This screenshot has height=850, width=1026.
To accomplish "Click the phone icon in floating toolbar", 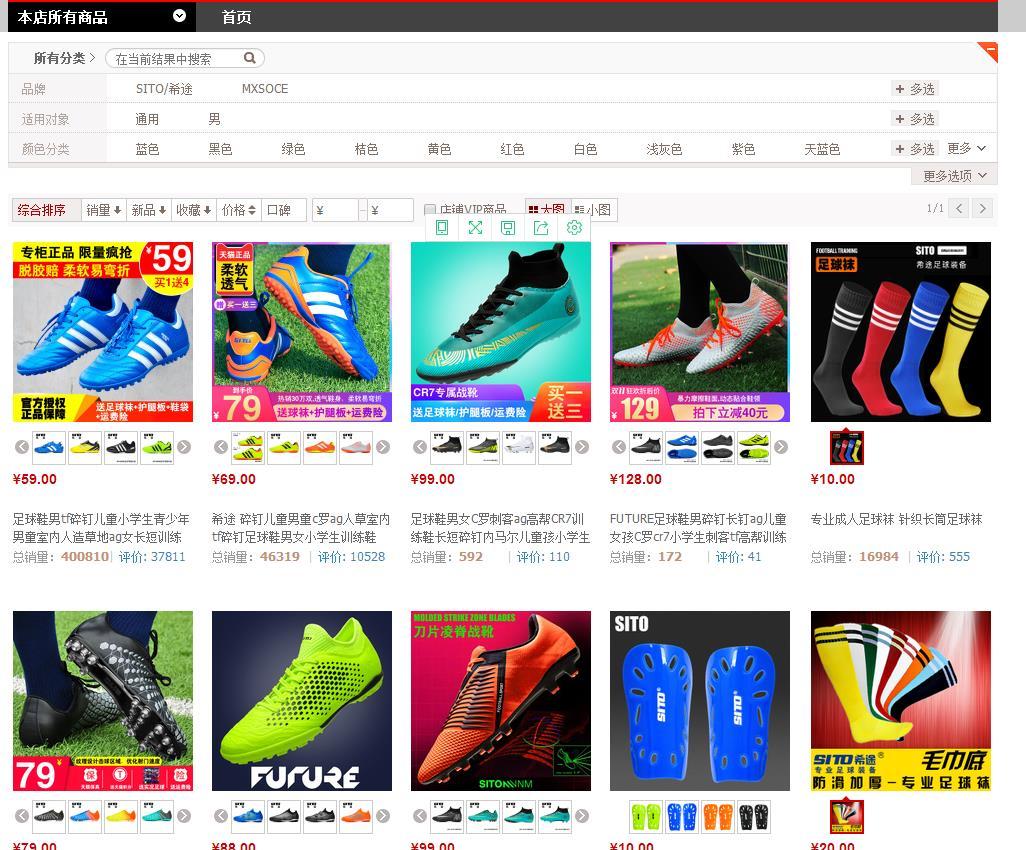I will [x=442, y=228].
